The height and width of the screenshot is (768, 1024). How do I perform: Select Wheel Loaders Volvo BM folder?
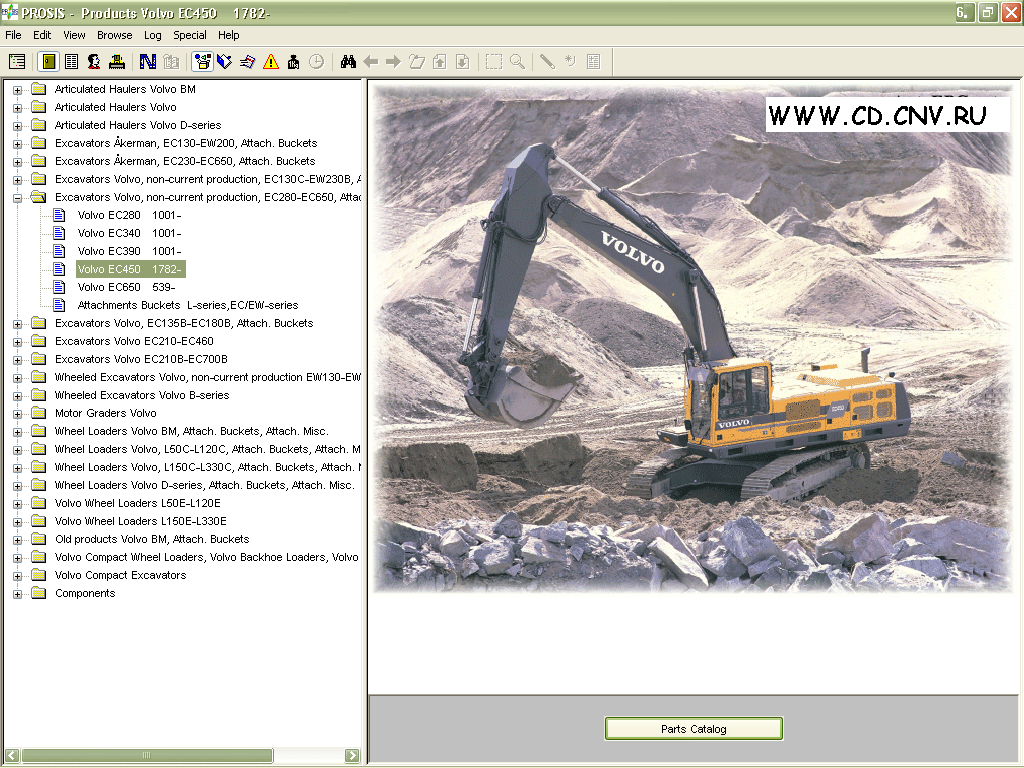tap(191, 431)
